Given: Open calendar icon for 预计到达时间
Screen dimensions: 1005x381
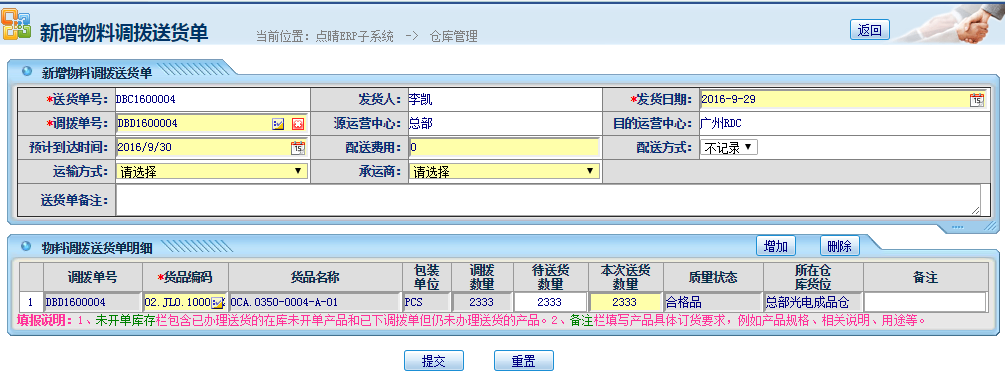Looking at the screenshot, I should [298, 148].
